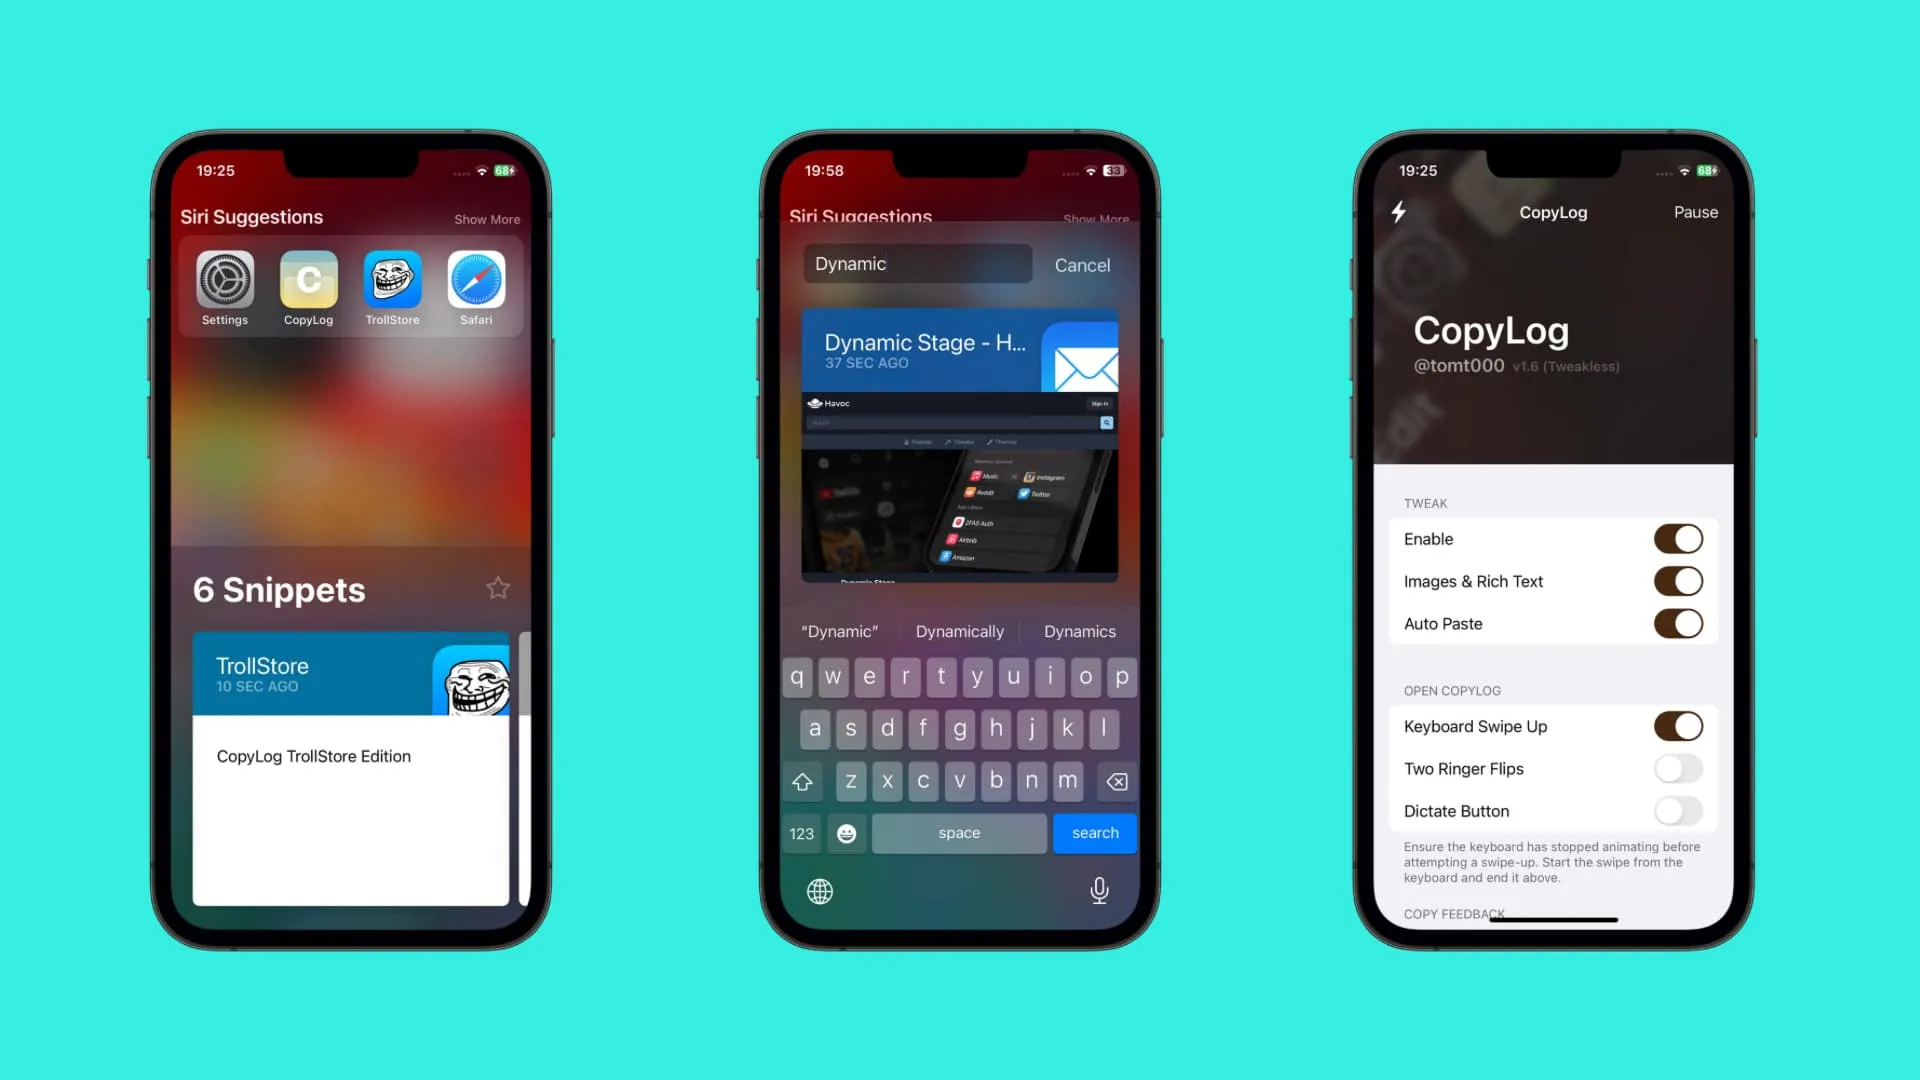Screen dimensions: 1920x1080
Task: Tap the TrollStore troll face icon
Action: pyautogui.click(x=392, y=278)
